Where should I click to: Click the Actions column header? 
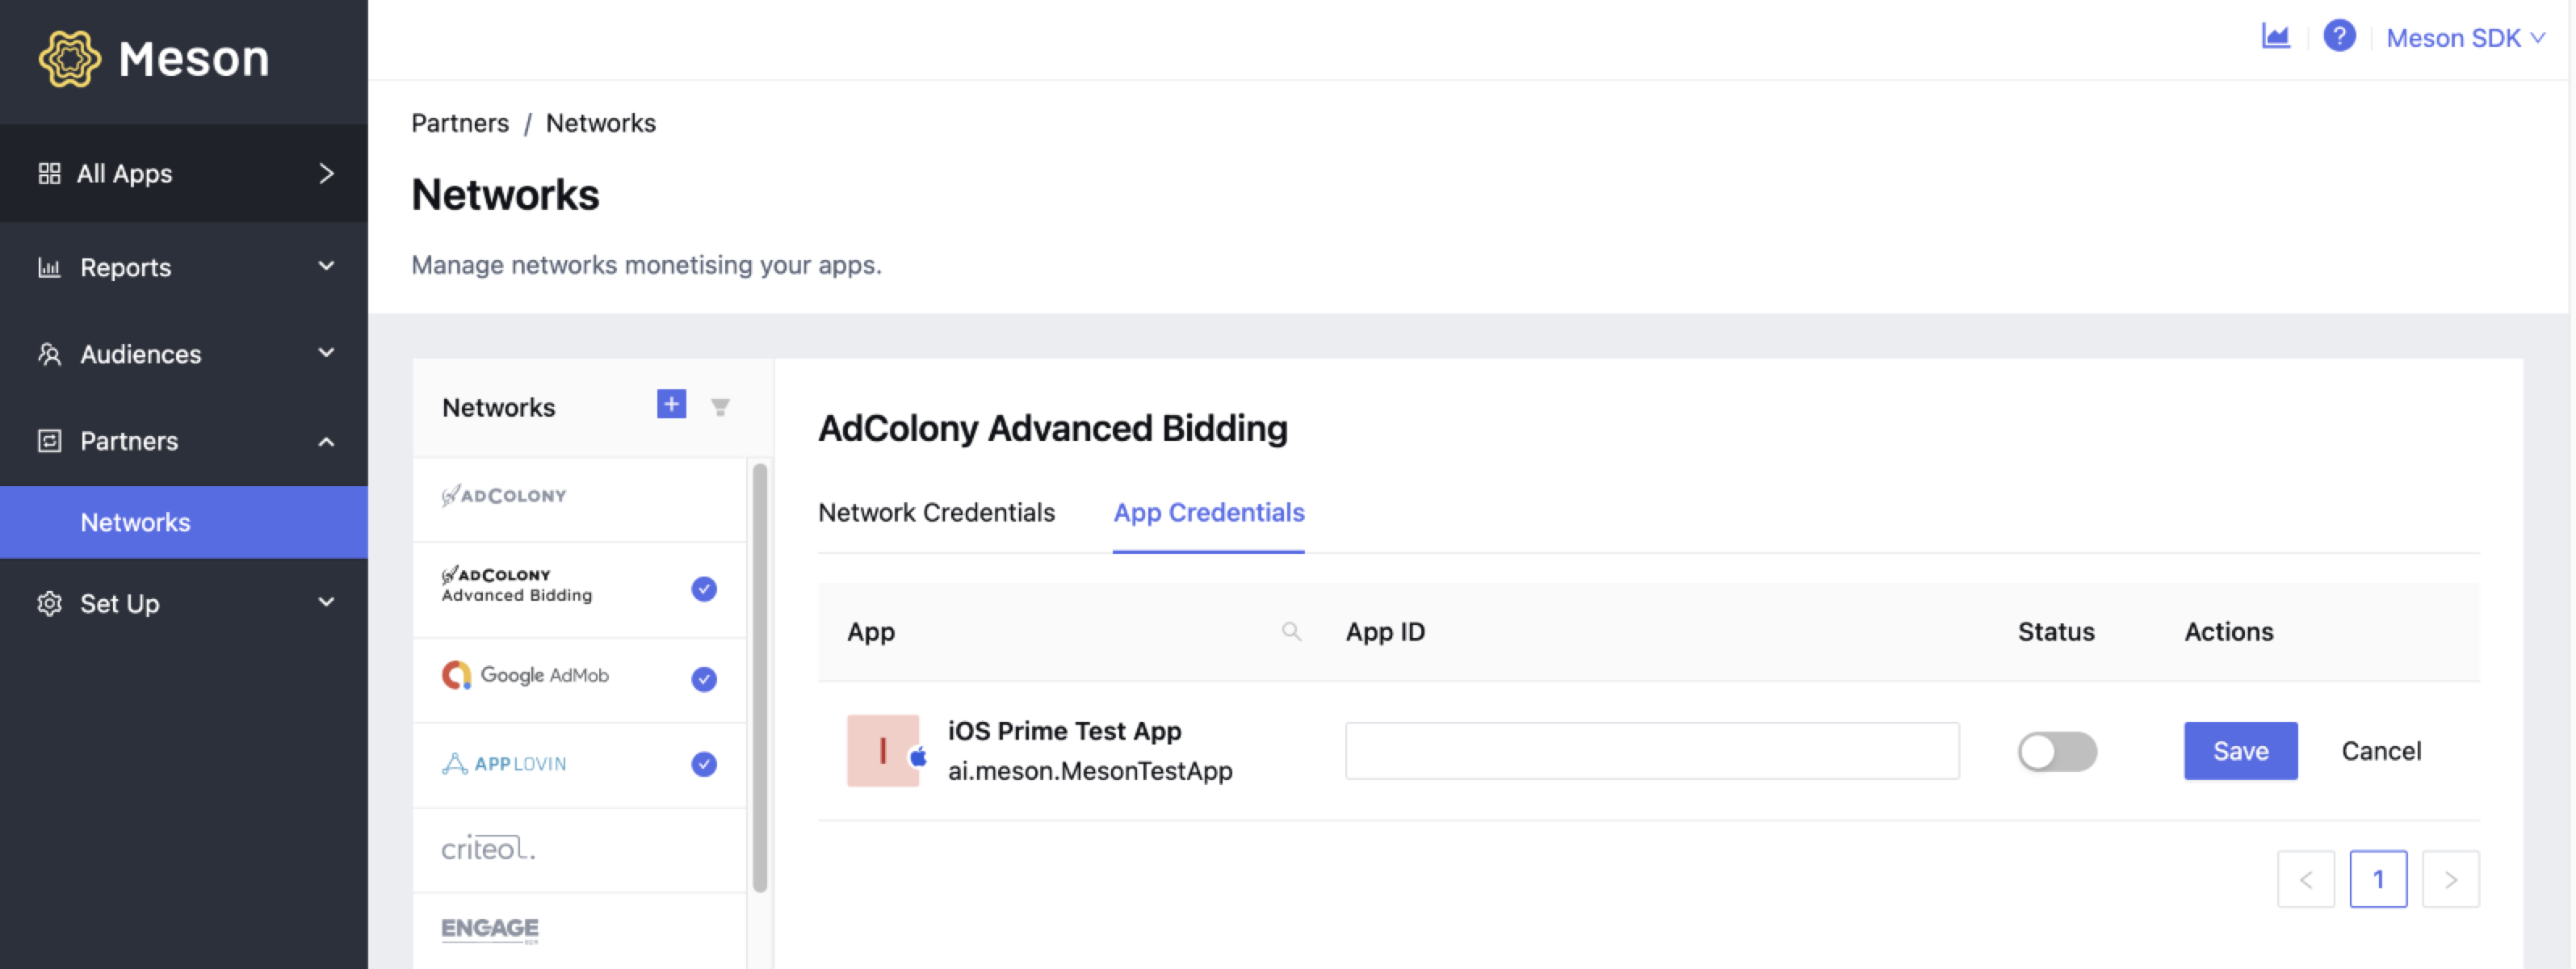click(x=2228, y=632)
